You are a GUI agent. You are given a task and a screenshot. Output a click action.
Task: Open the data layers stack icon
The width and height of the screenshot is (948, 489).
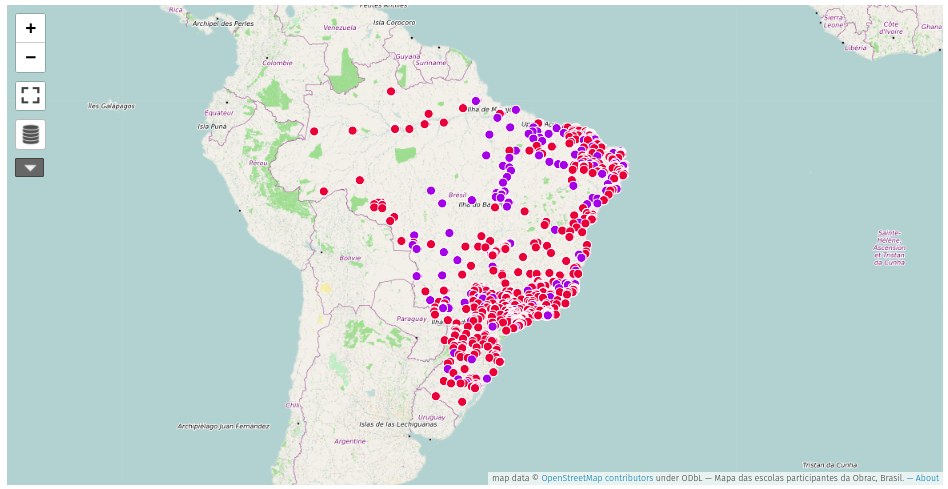pos(30,134)
